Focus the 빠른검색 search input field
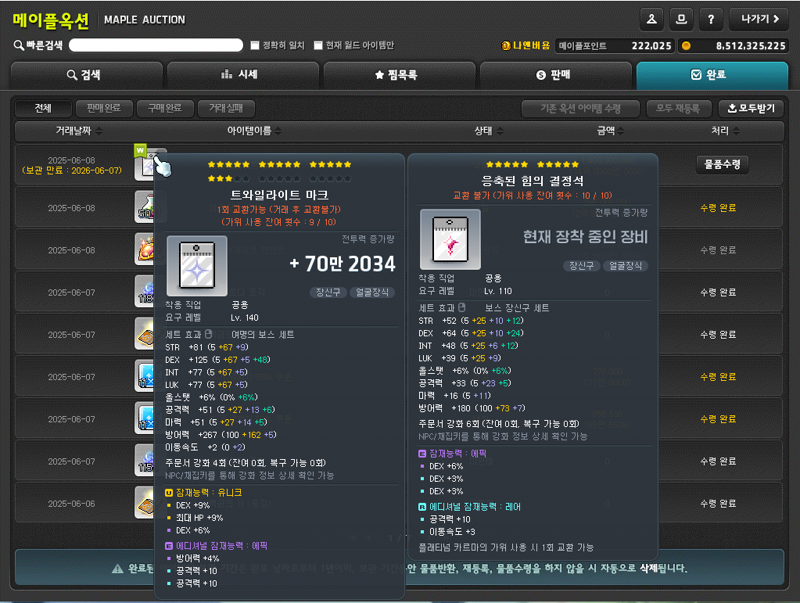The height and width of the screenshot is (603, 800). [x=156, y=45]
